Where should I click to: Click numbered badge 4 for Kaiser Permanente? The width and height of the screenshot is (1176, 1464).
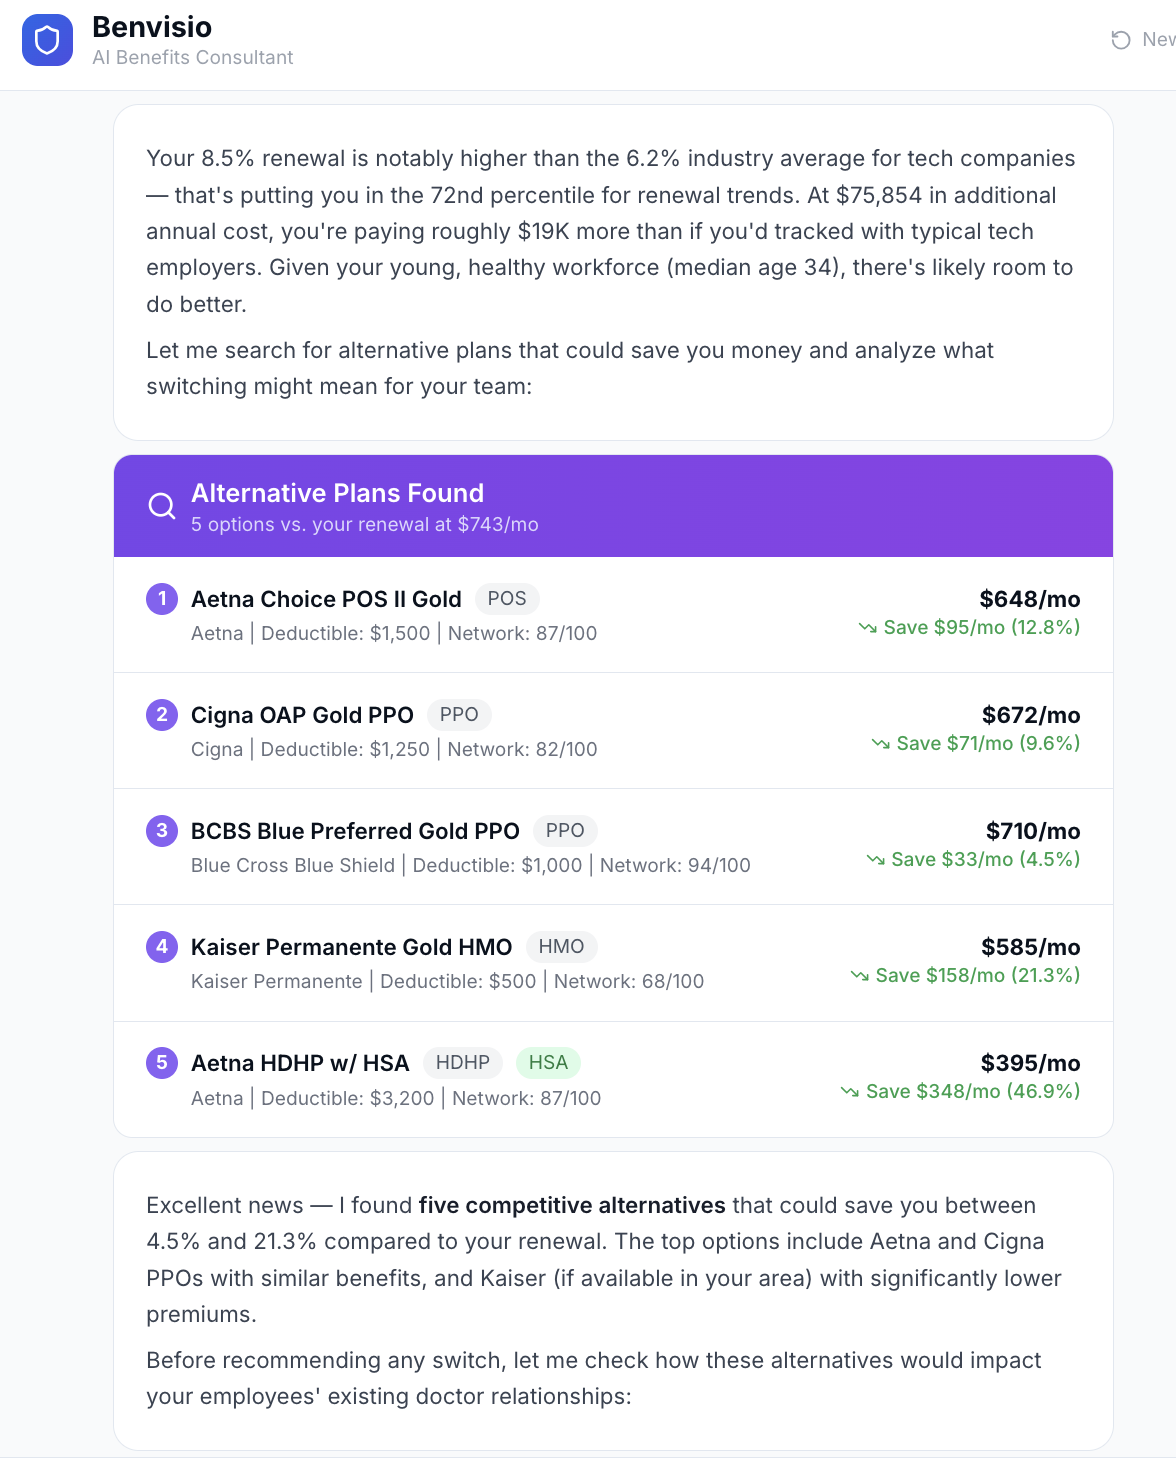coord(161,947)
